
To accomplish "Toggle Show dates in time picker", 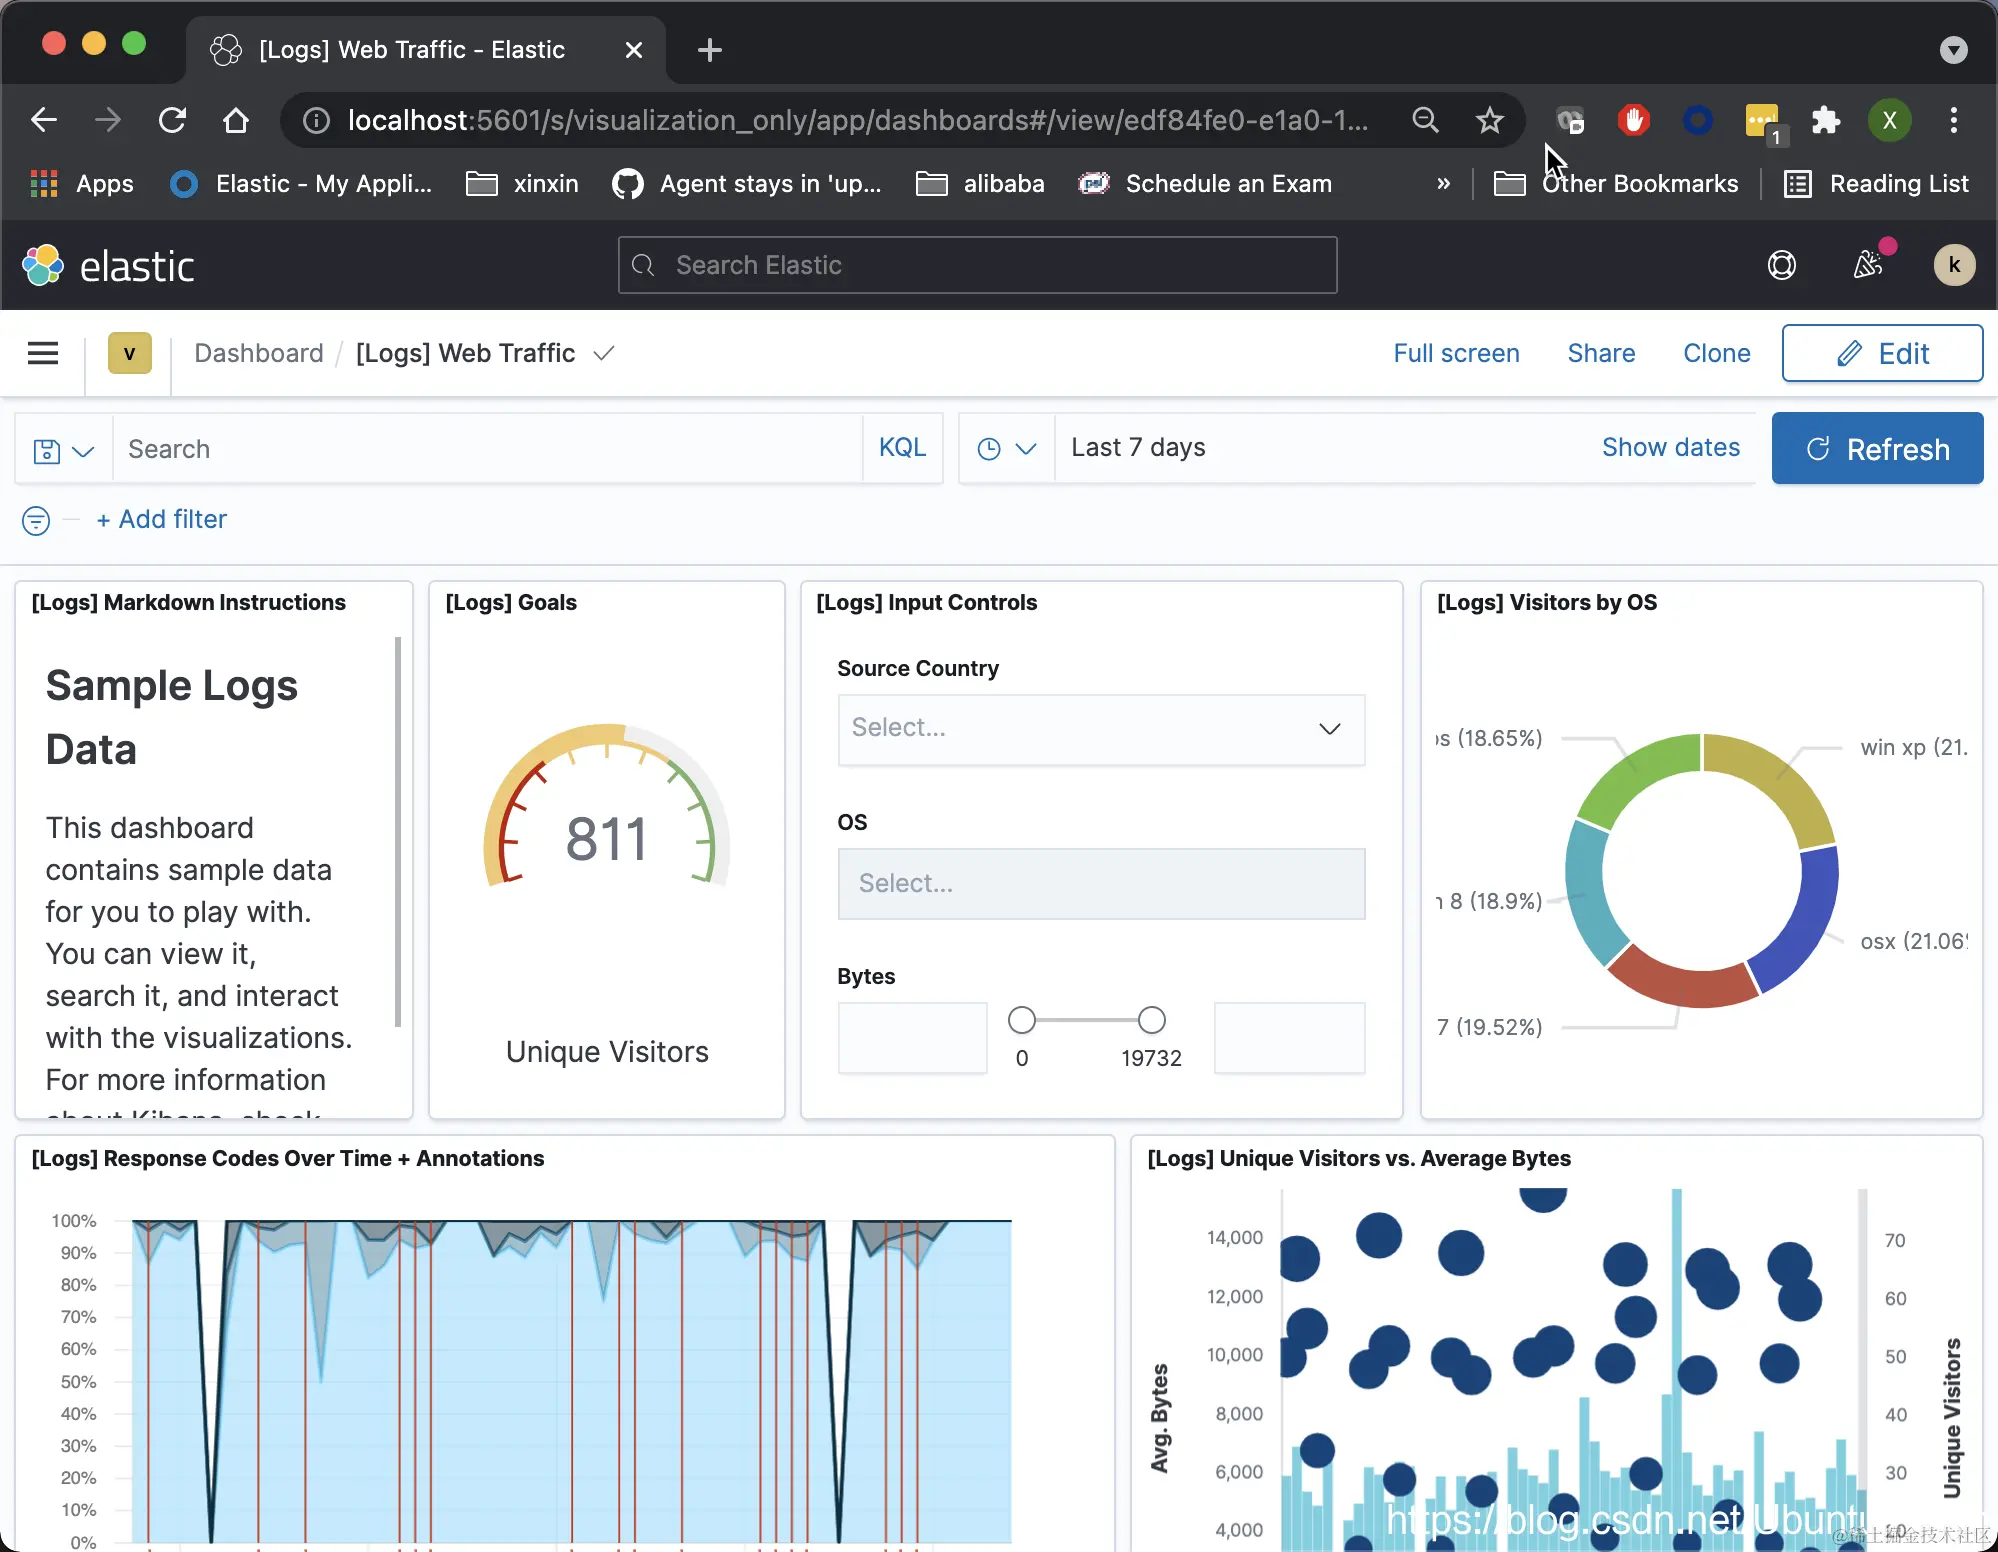I will [x=1670, y=448].
